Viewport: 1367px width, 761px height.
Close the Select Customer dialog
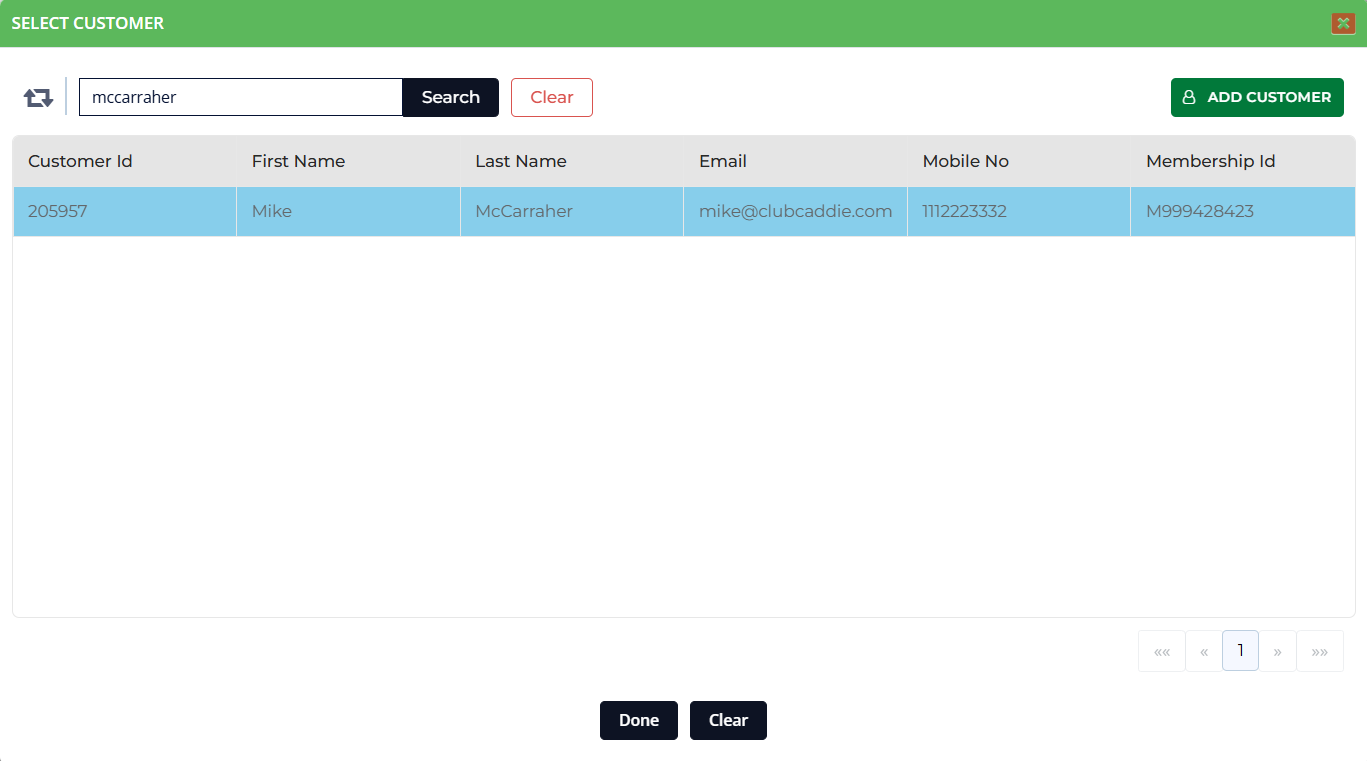1343,23
